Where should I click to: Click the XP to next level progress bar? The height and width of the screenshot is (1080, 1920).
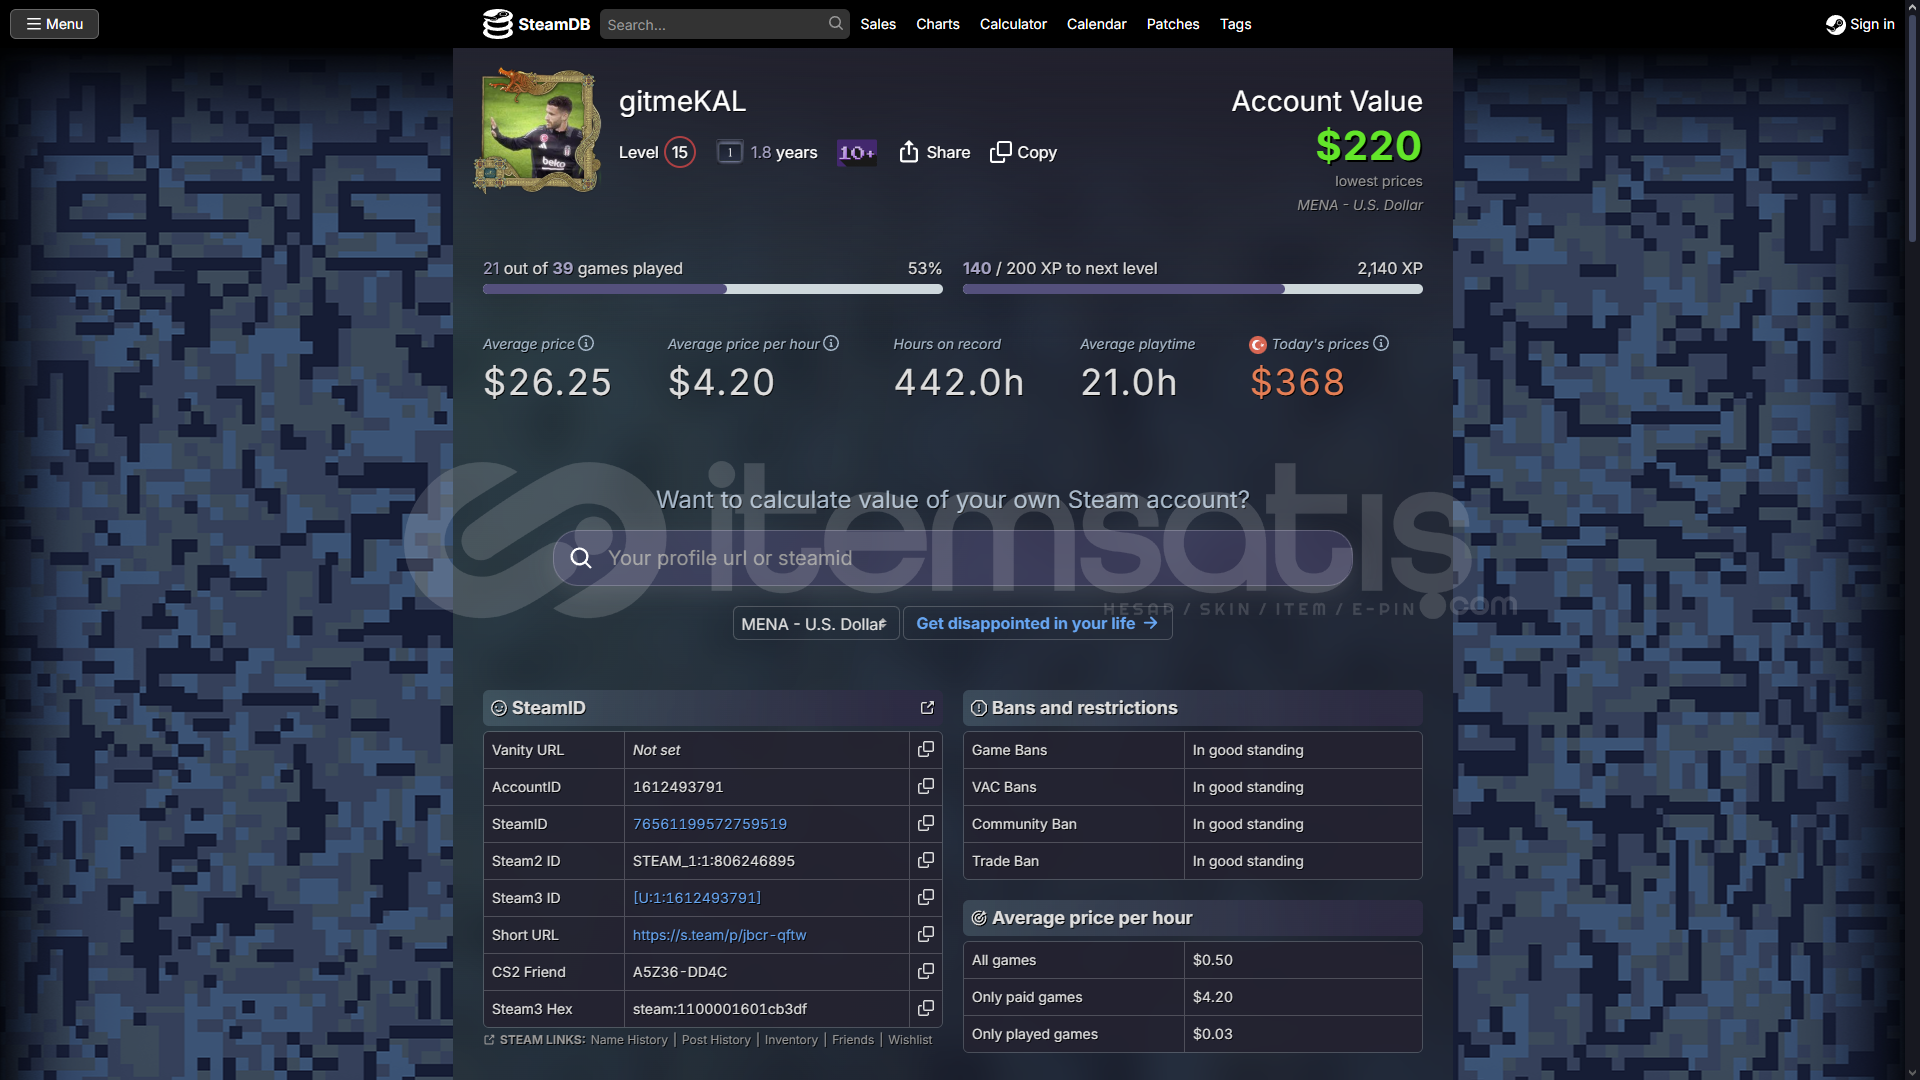coord(1193,289)
